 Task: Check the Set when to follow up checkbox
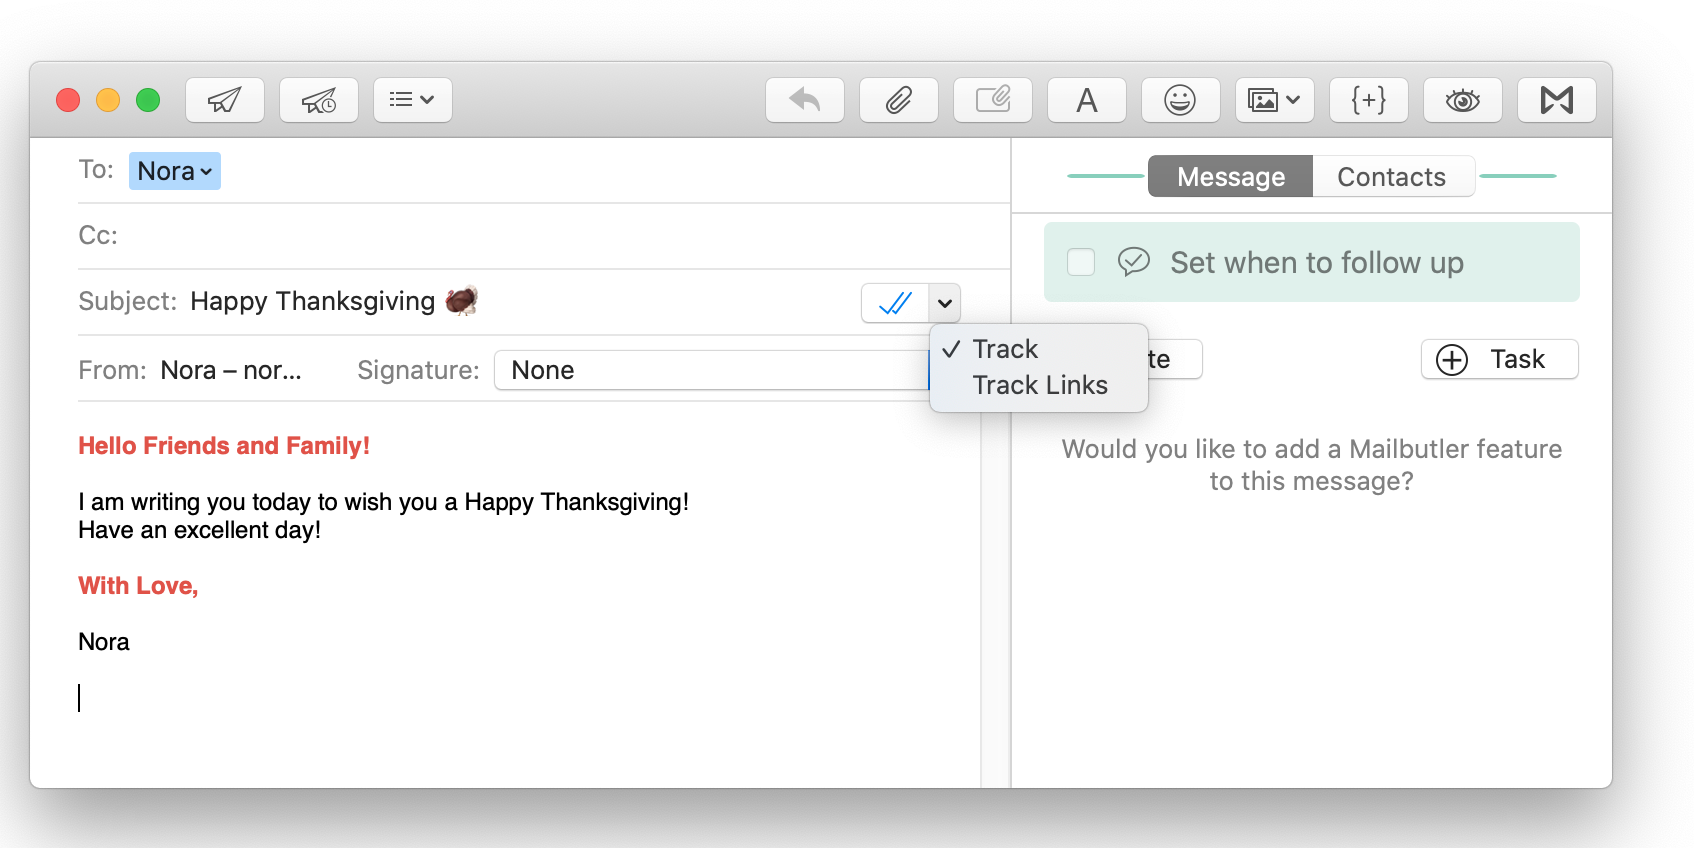1081,262
